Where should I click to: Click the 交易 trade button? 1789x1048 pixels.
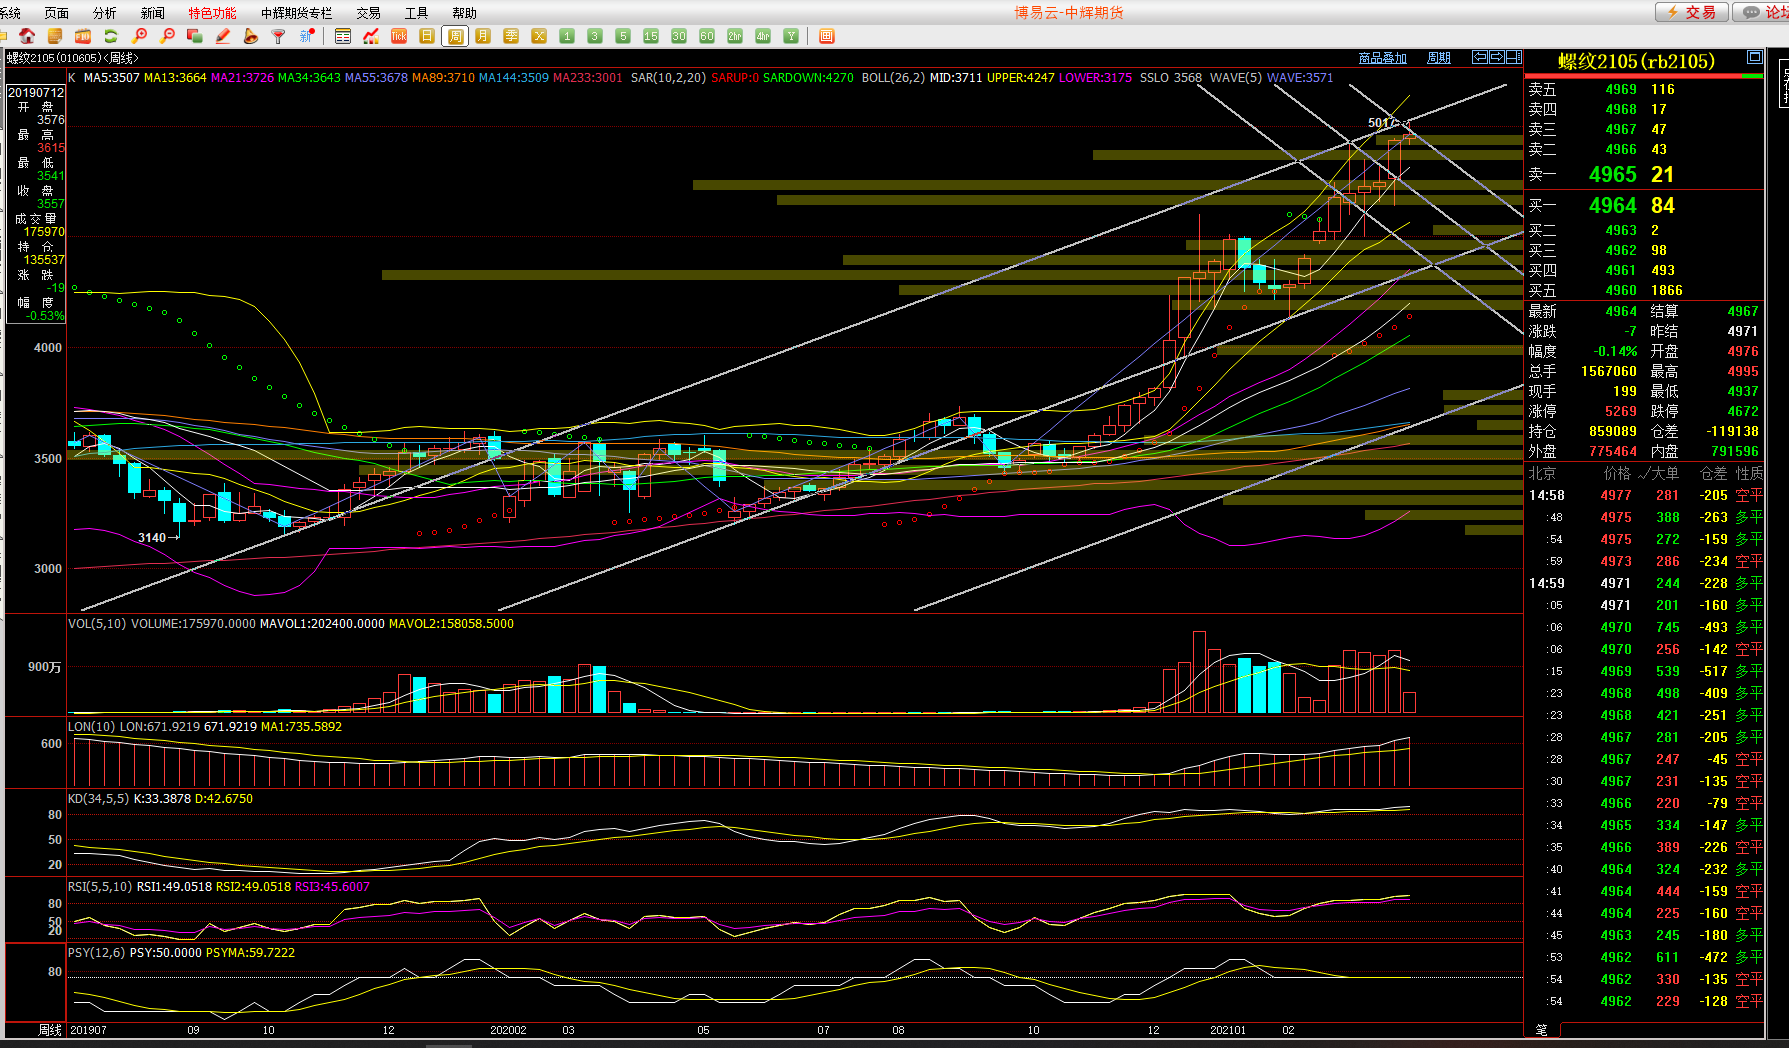1691,12
